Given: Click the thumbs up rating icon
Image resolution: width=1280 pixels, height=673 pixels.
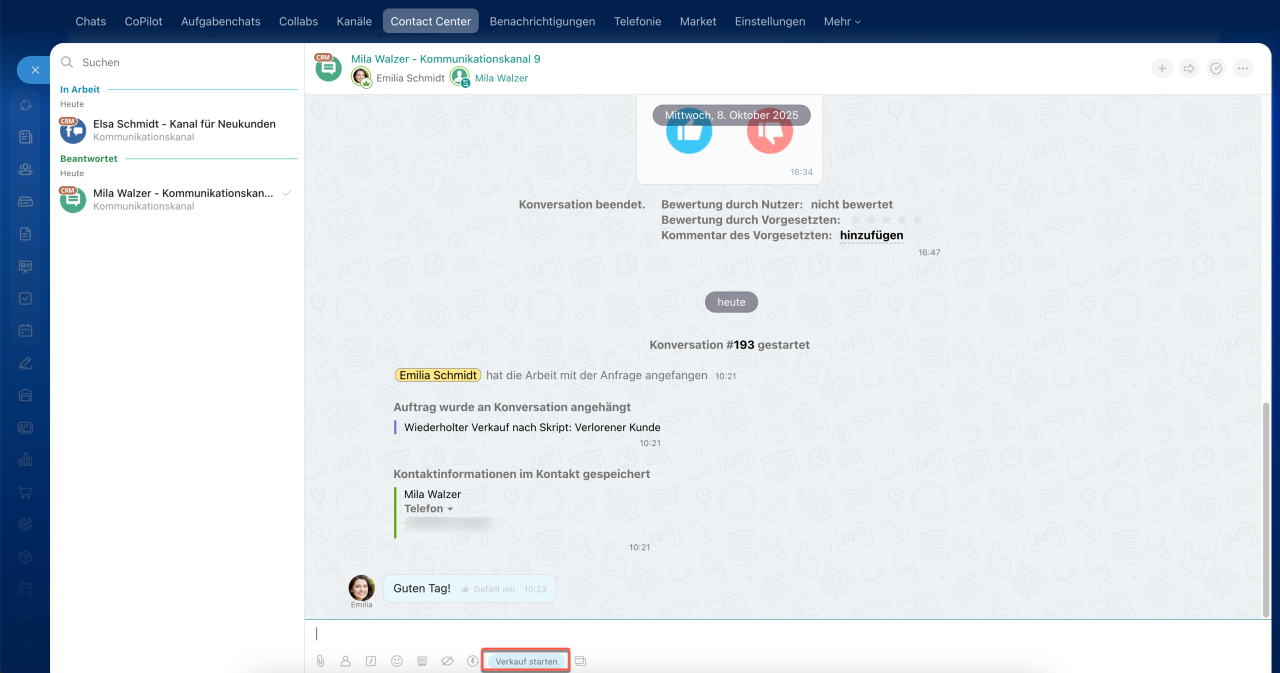Looking at the screenshot, I should [689, 133].
